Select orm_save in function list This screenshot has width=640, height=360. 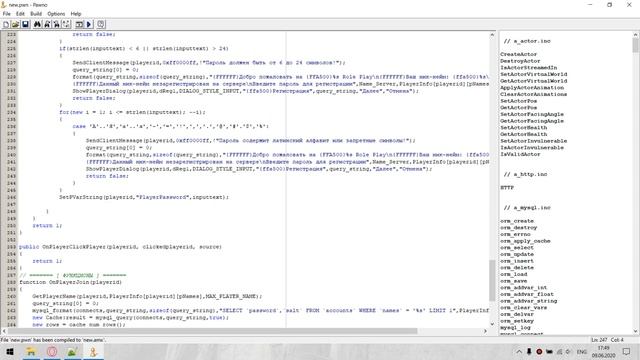pos(513,281)
